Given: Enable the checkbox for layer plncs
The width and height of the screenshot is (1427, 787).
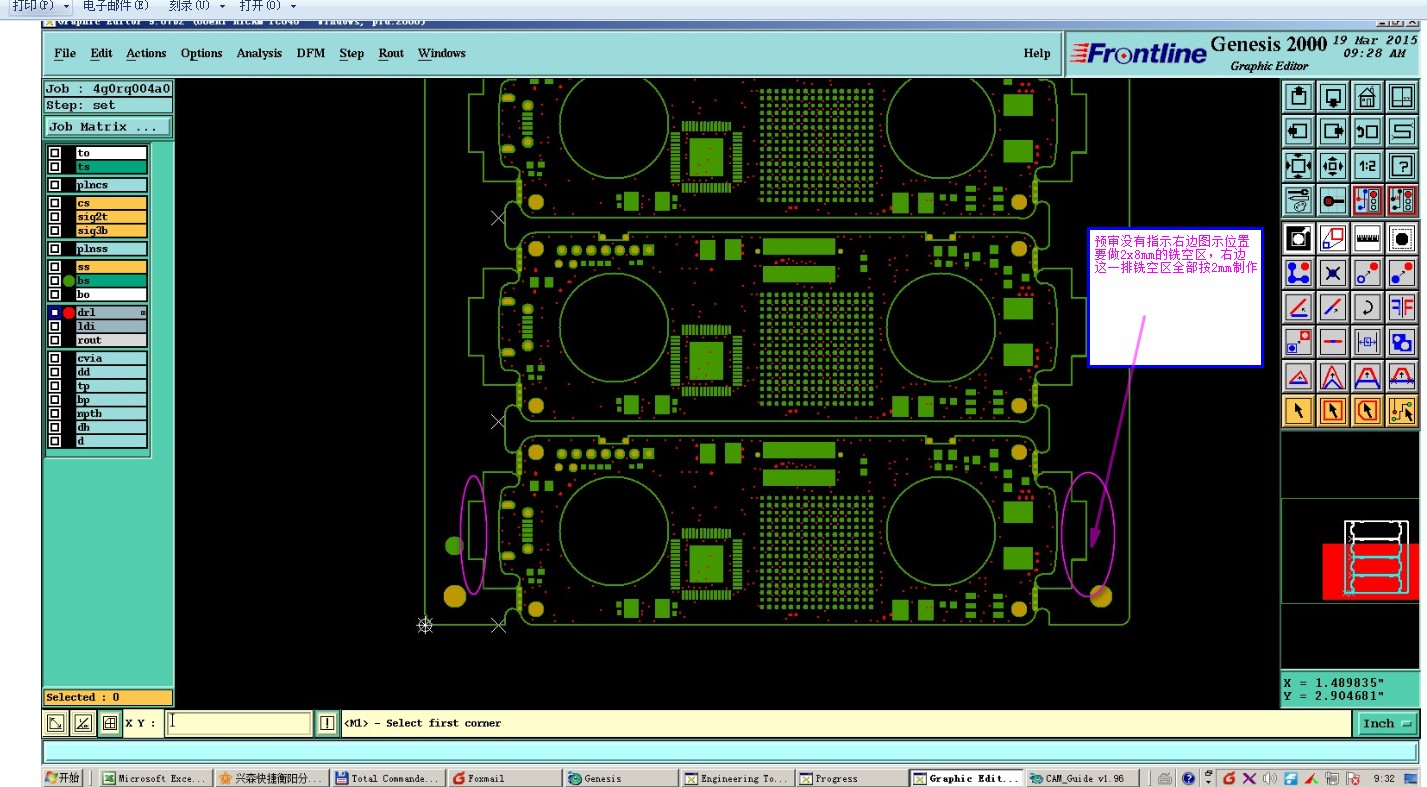Looking at the screenshot, I should (55, 185).
